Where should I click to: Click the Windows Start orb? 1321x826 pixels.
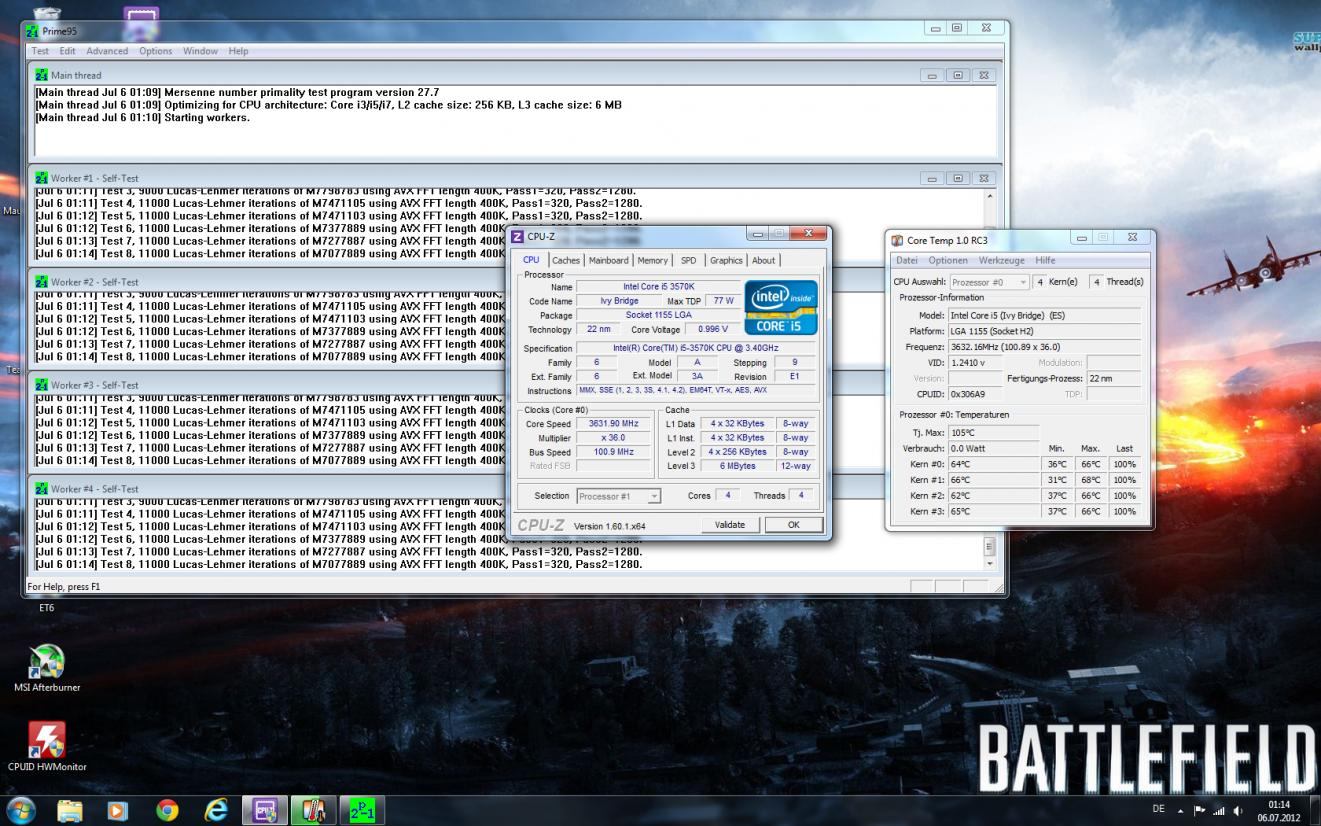(22, 810)
